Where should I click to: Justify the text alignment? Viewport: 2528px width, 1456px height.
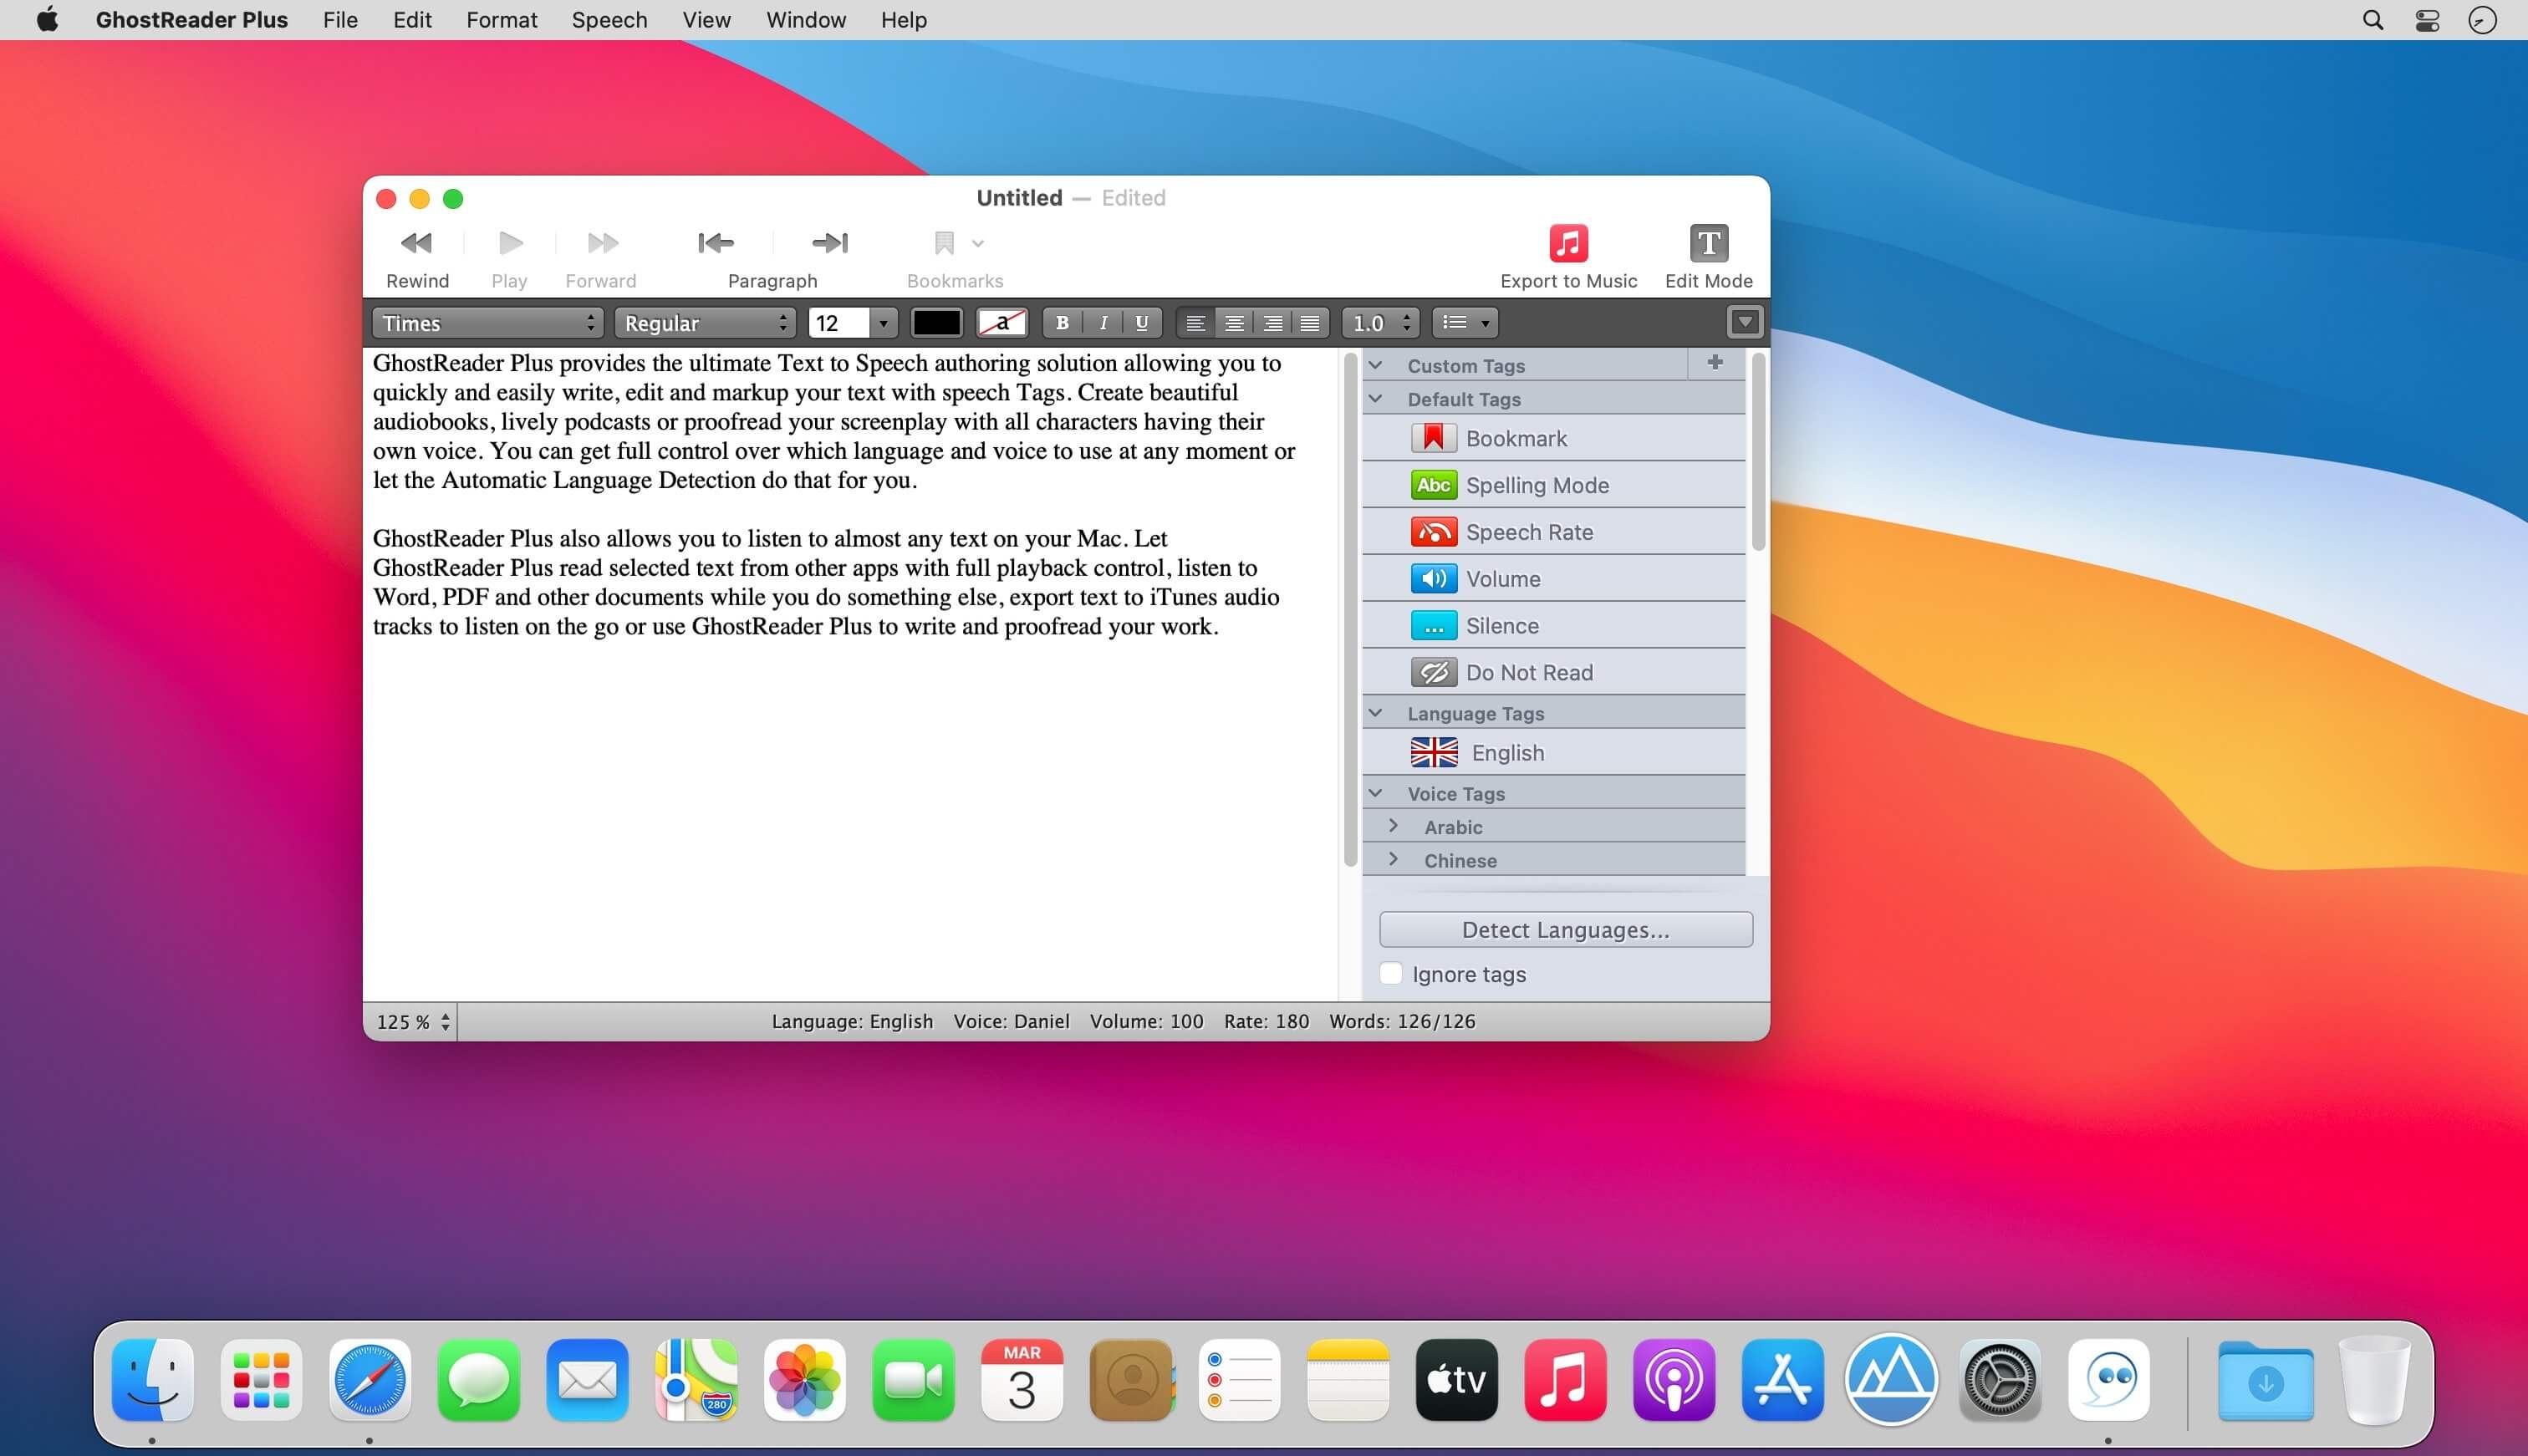pos(1310,323)
